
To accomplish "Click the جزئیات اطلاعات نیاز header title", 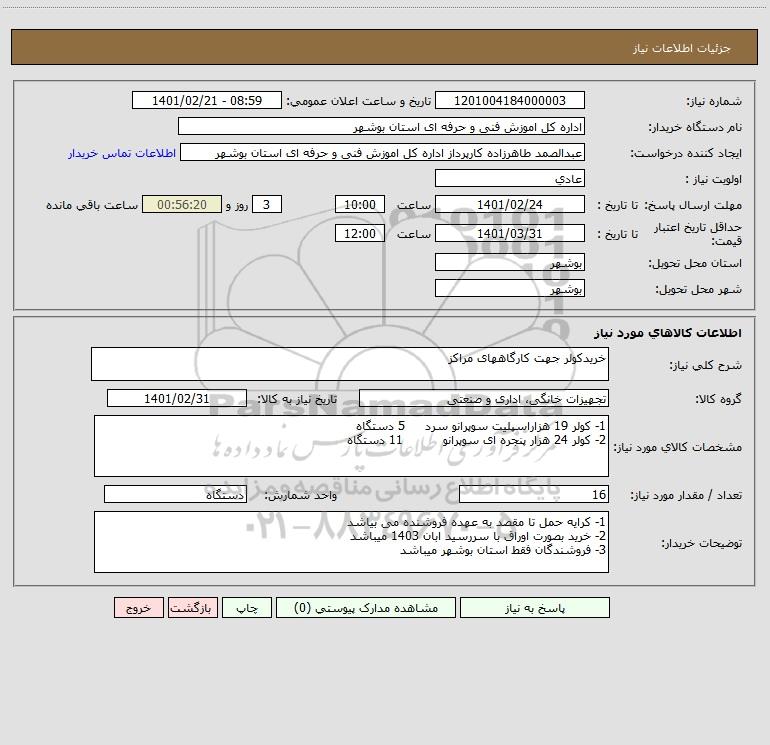I will pyautogui.click(x=682, y=48).
